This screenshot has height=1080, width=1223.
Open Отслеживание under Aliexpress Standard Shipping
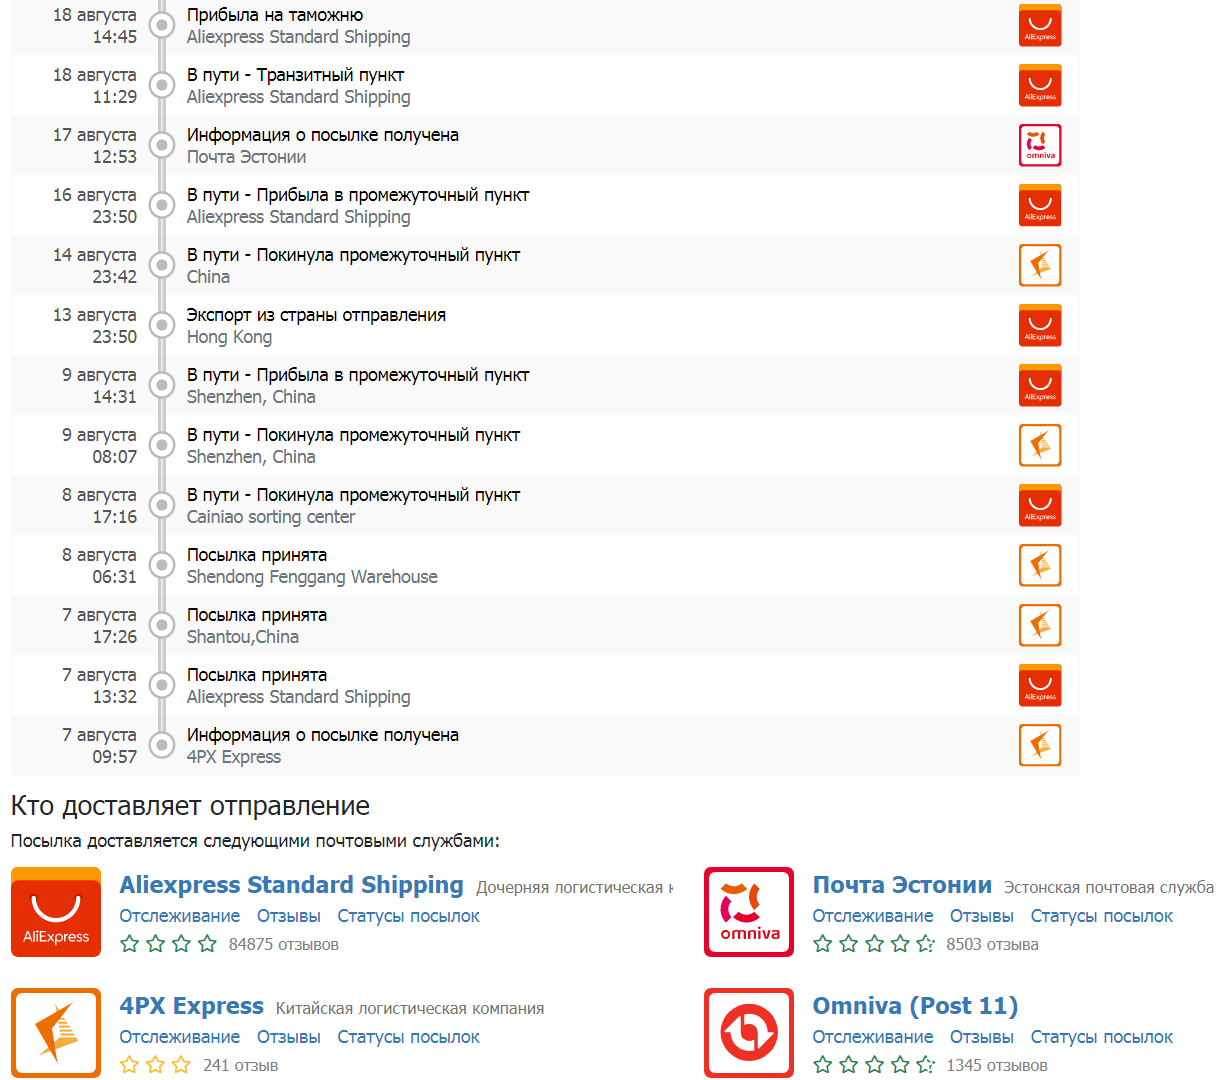pyautogui.click(x=180, y=916)
